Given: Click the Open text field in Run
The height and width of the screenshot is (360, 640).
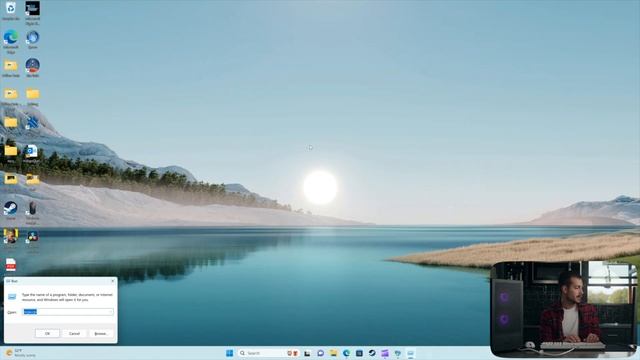Looking at the screenshot, I should coord(68,312).
